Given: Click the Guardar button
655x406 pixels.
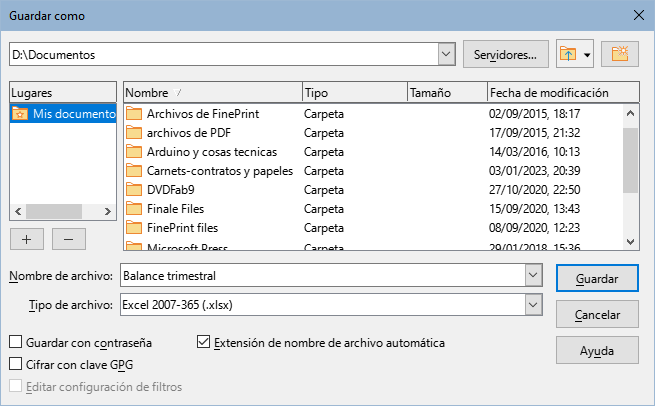Looking at the screenshot, I should 597,278.
